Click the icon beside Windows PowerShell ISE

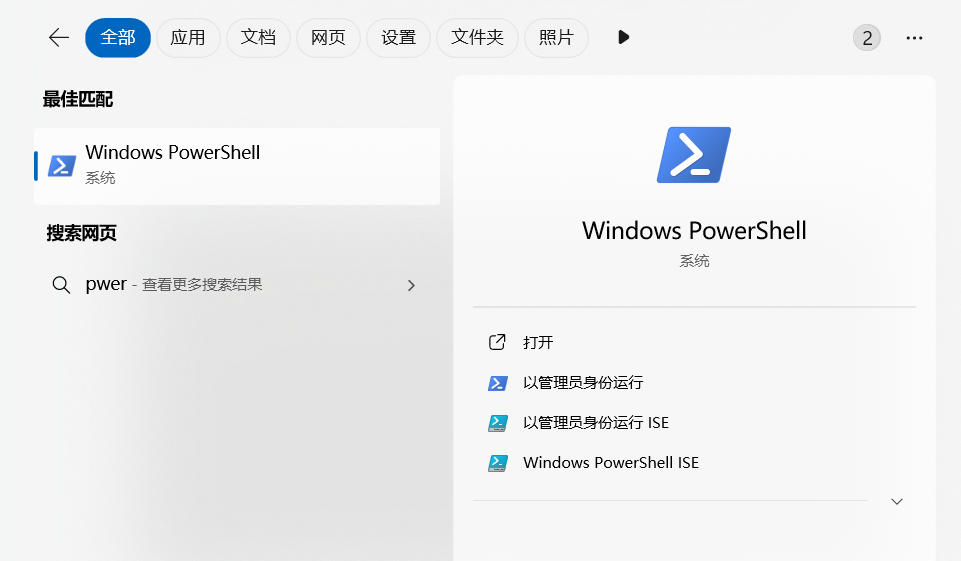pos(497,463)
